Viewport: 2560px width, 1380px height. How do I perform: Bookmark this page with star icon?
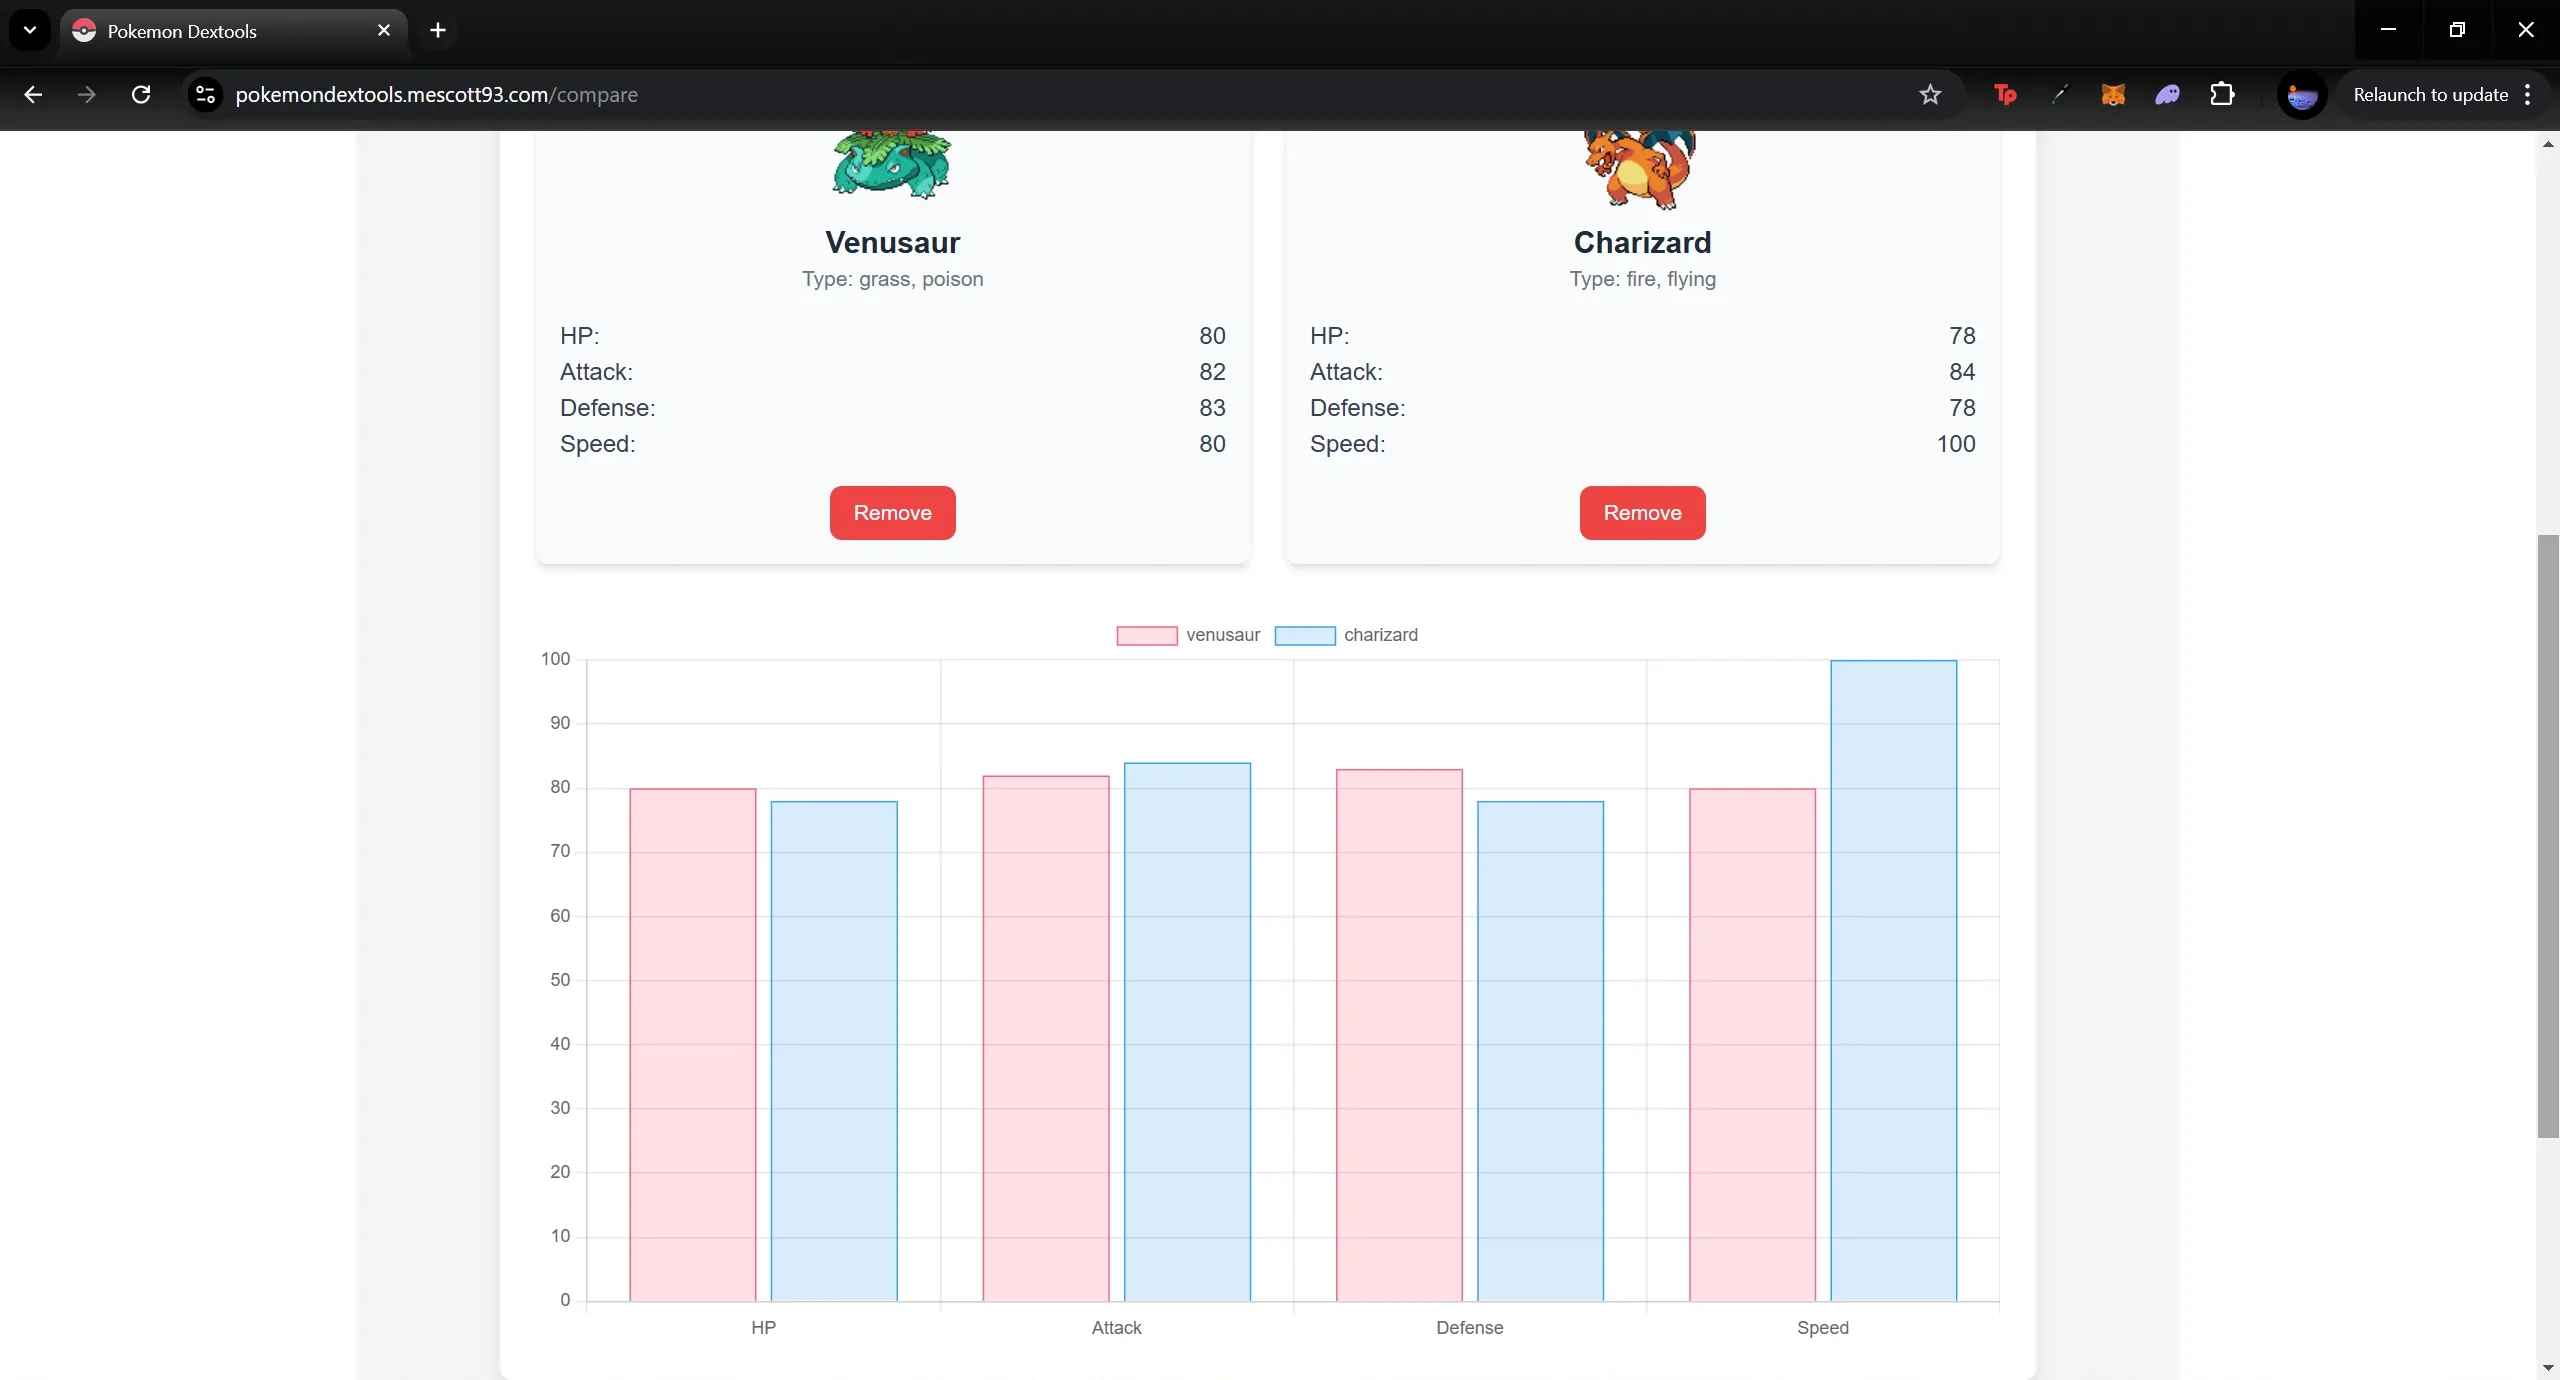tap(1929, 95)
